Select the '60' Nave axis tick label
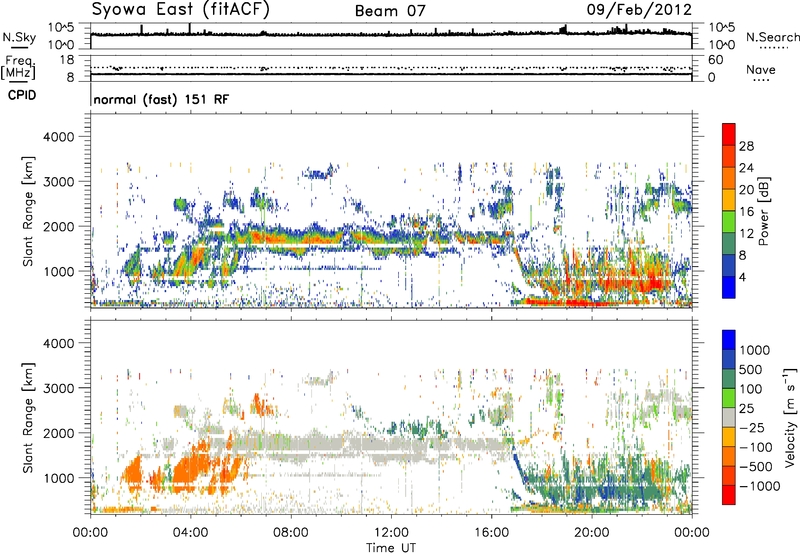The image size is (800, 554). (715, 60)
